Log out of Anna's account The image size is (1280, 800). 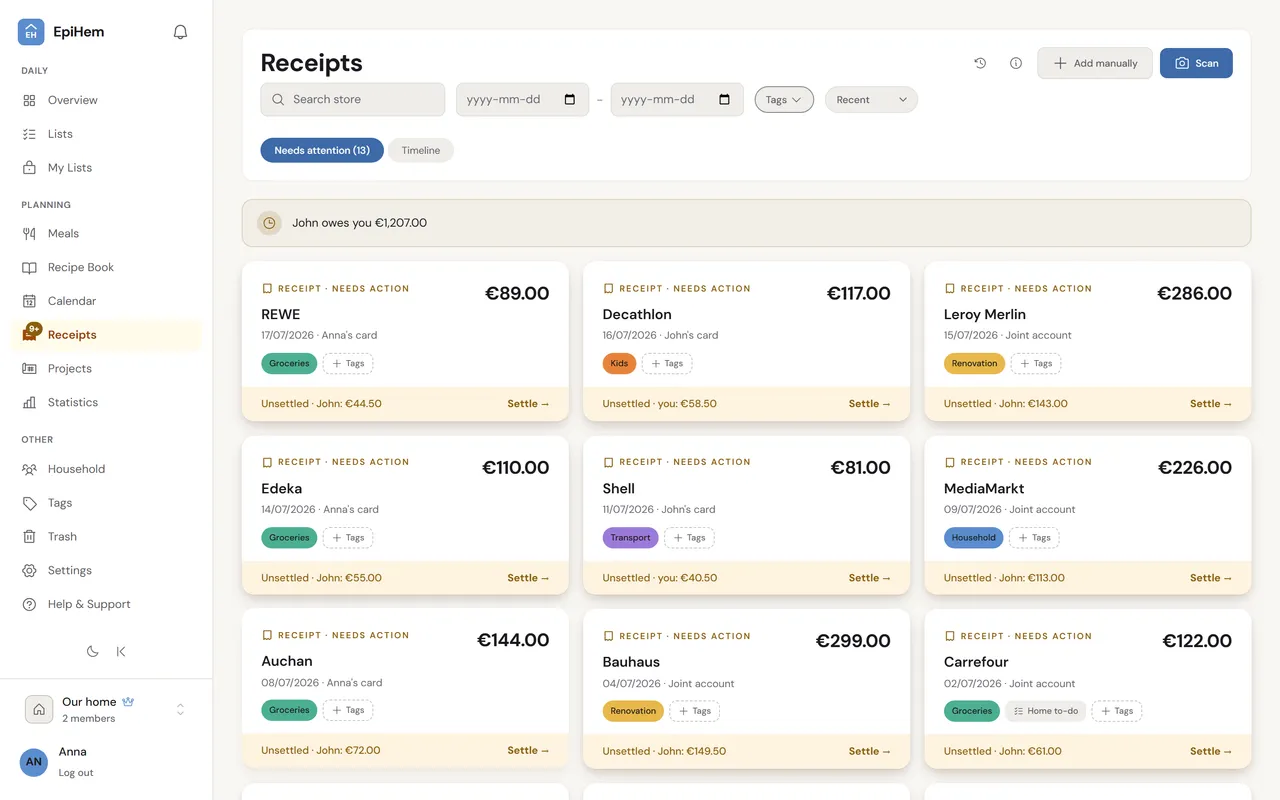[x=76, y=773]
